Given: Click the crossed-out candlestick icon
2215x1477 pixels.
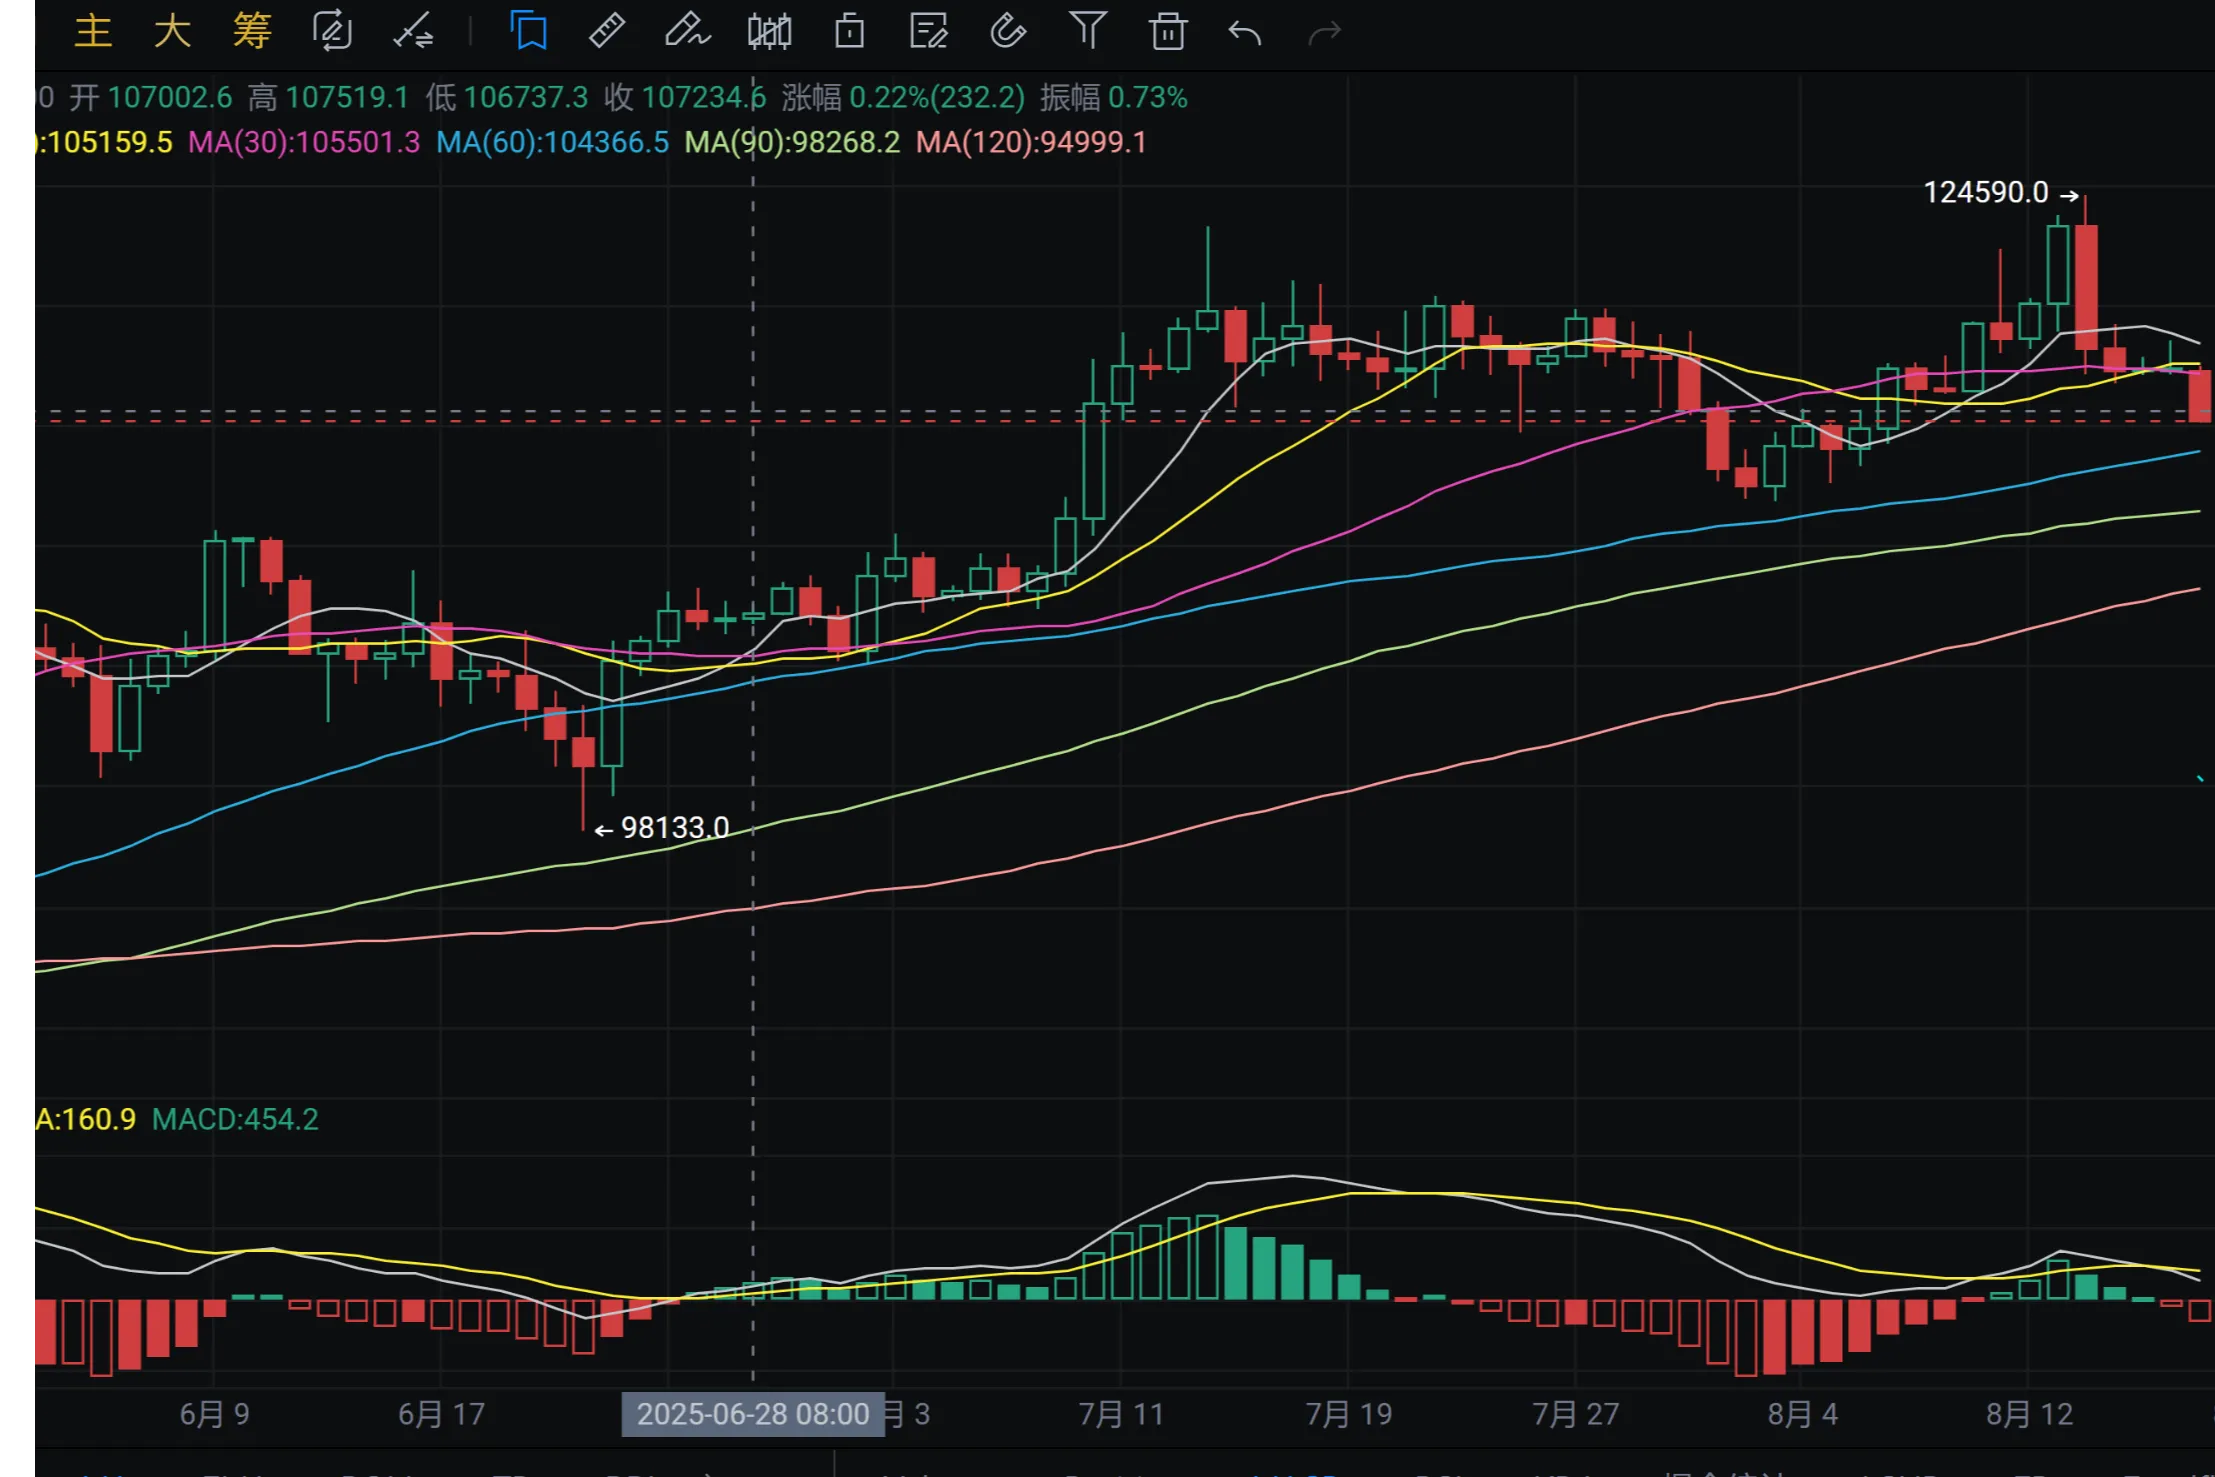Looking at the screenshot, I should click(769, 31).
